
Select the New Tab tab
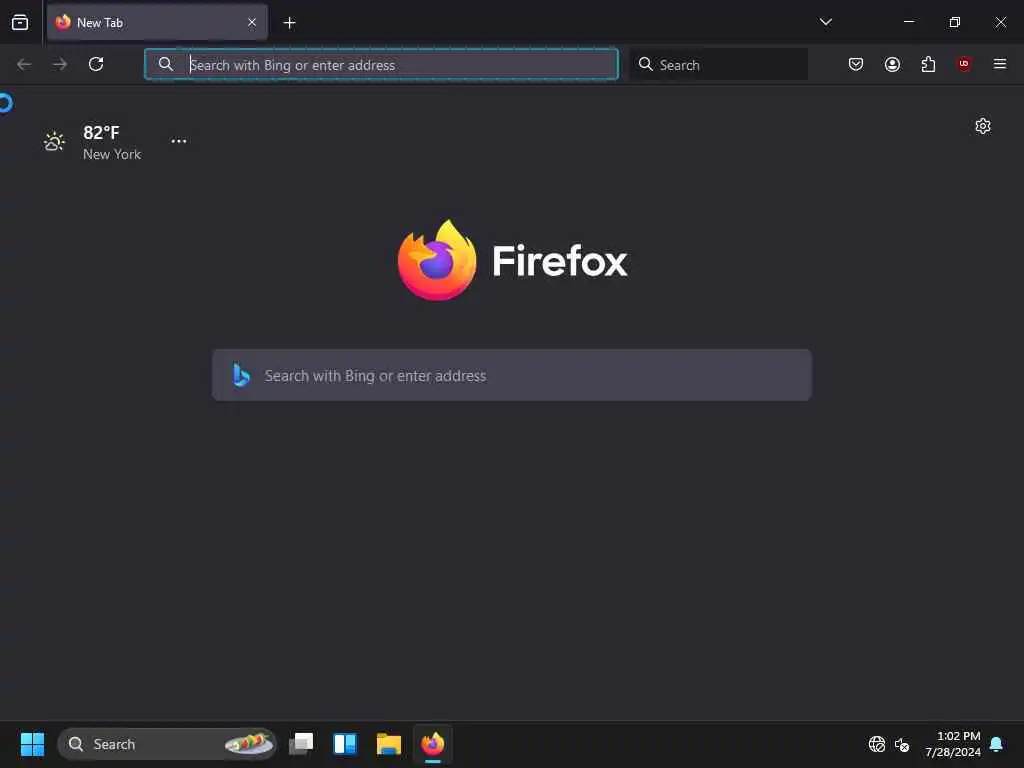(x=157, y=22)
